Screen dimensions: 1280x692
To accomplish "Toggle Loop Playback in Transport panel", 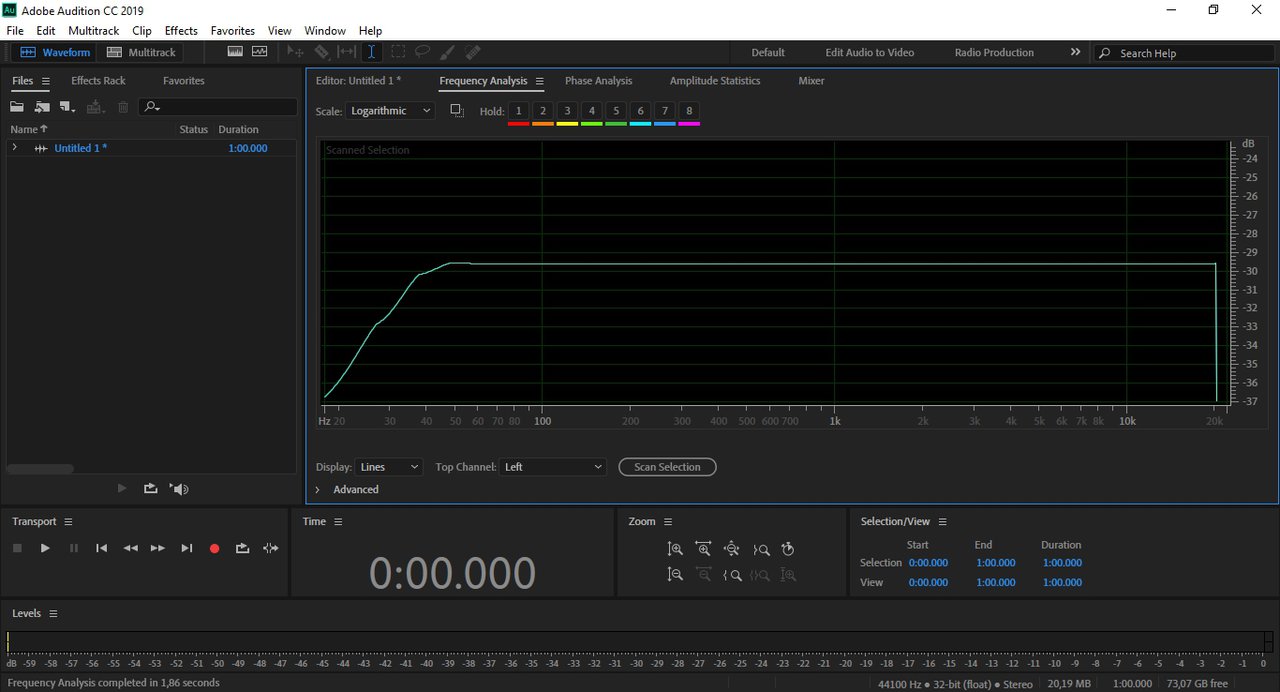I will tap(242, 548).
